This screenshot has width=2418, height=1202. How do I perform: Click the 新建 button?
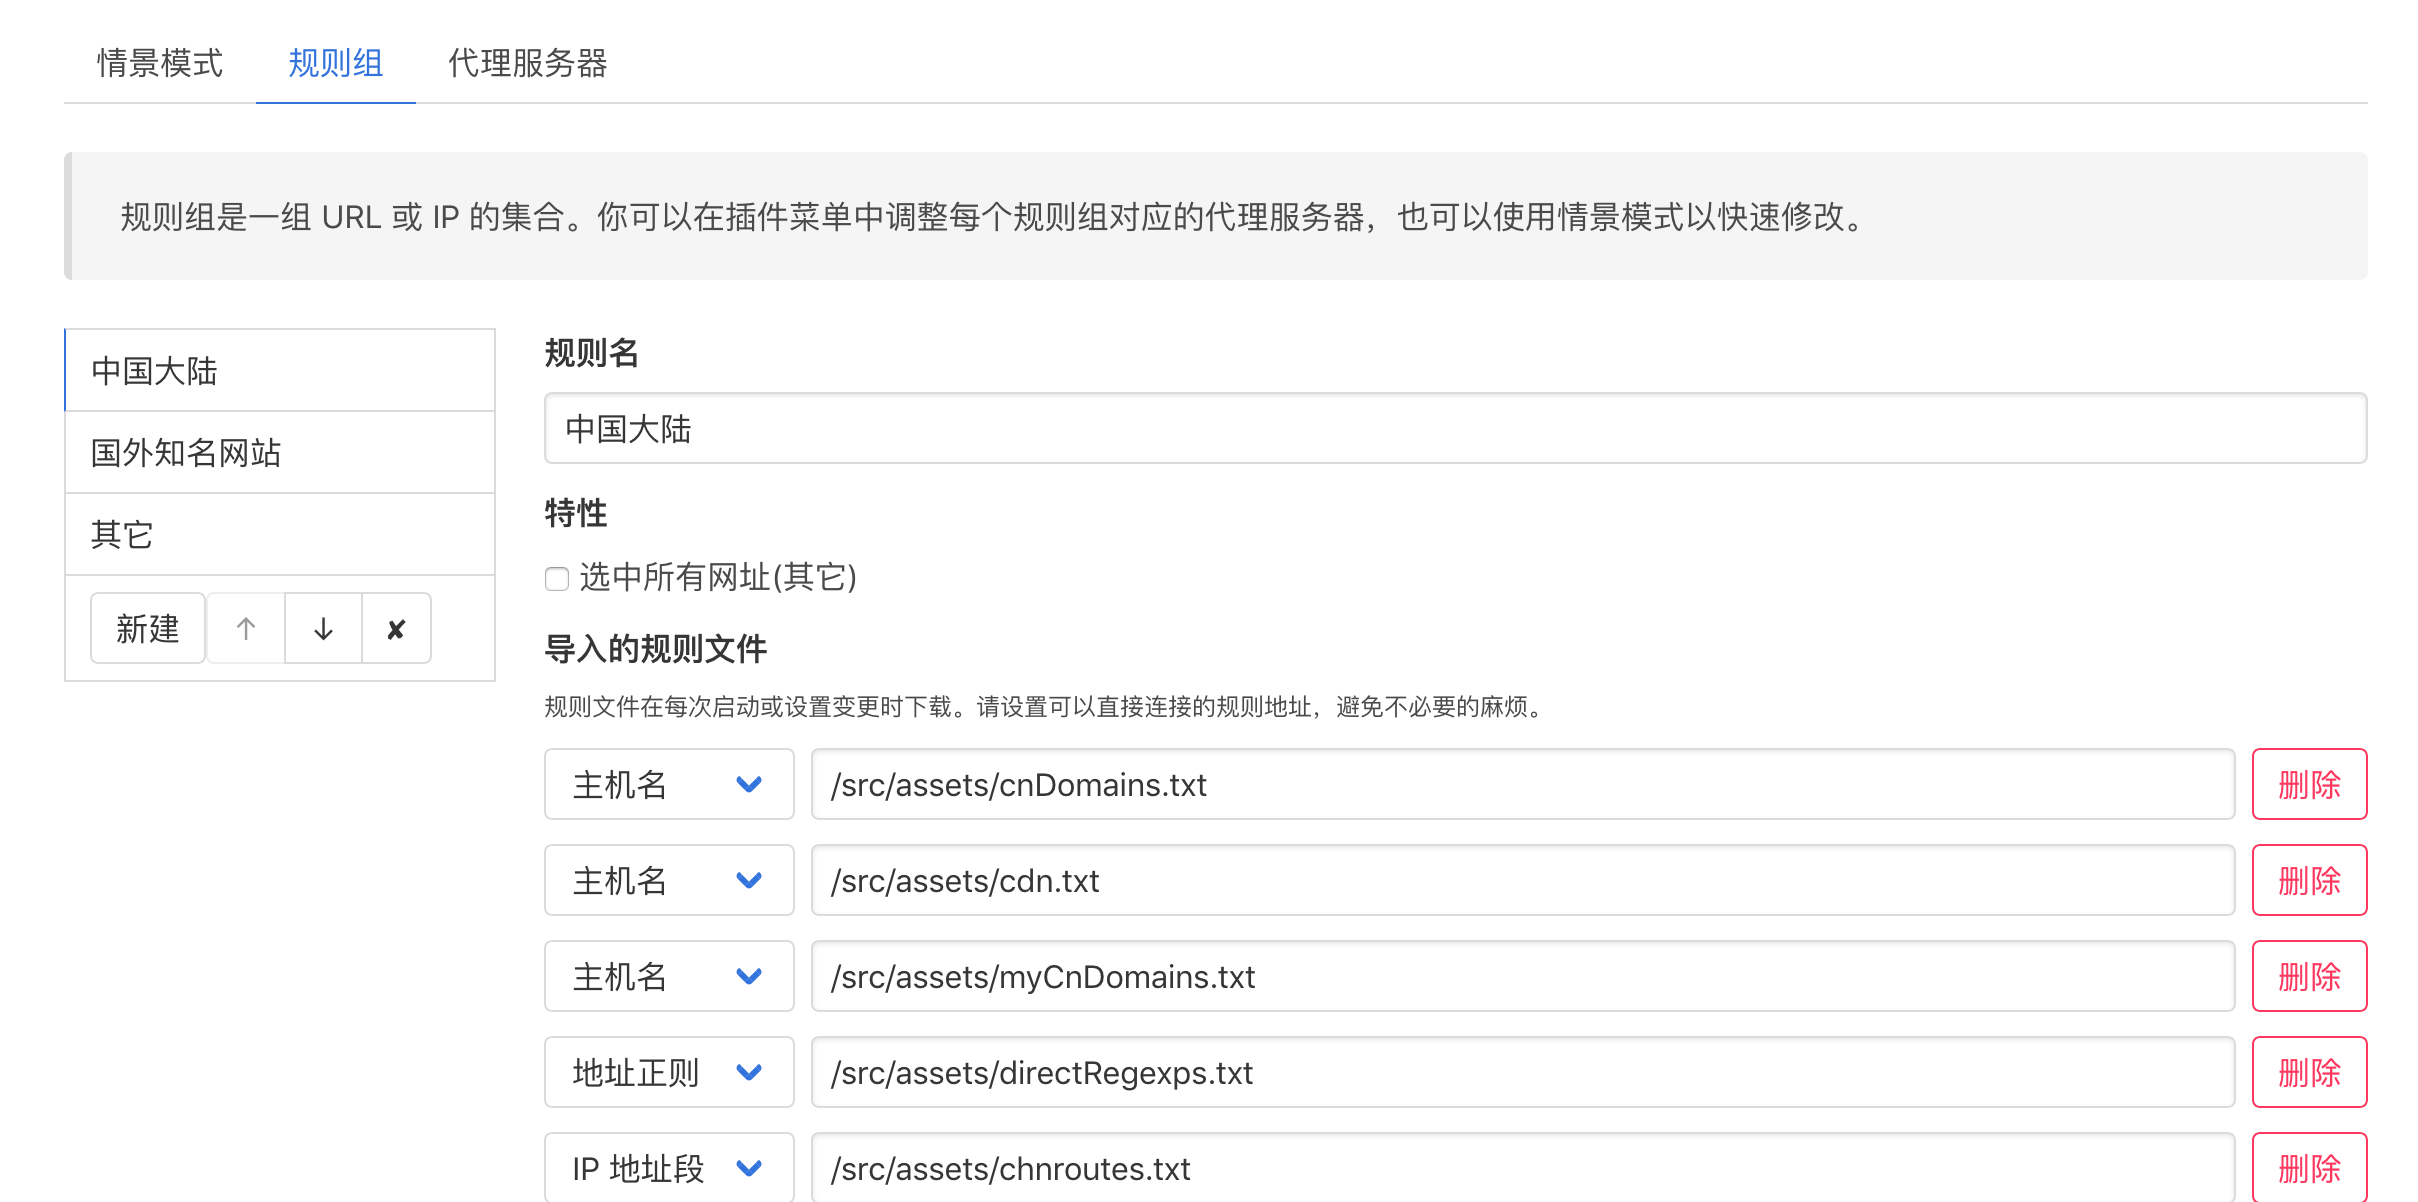coord(148,628)
